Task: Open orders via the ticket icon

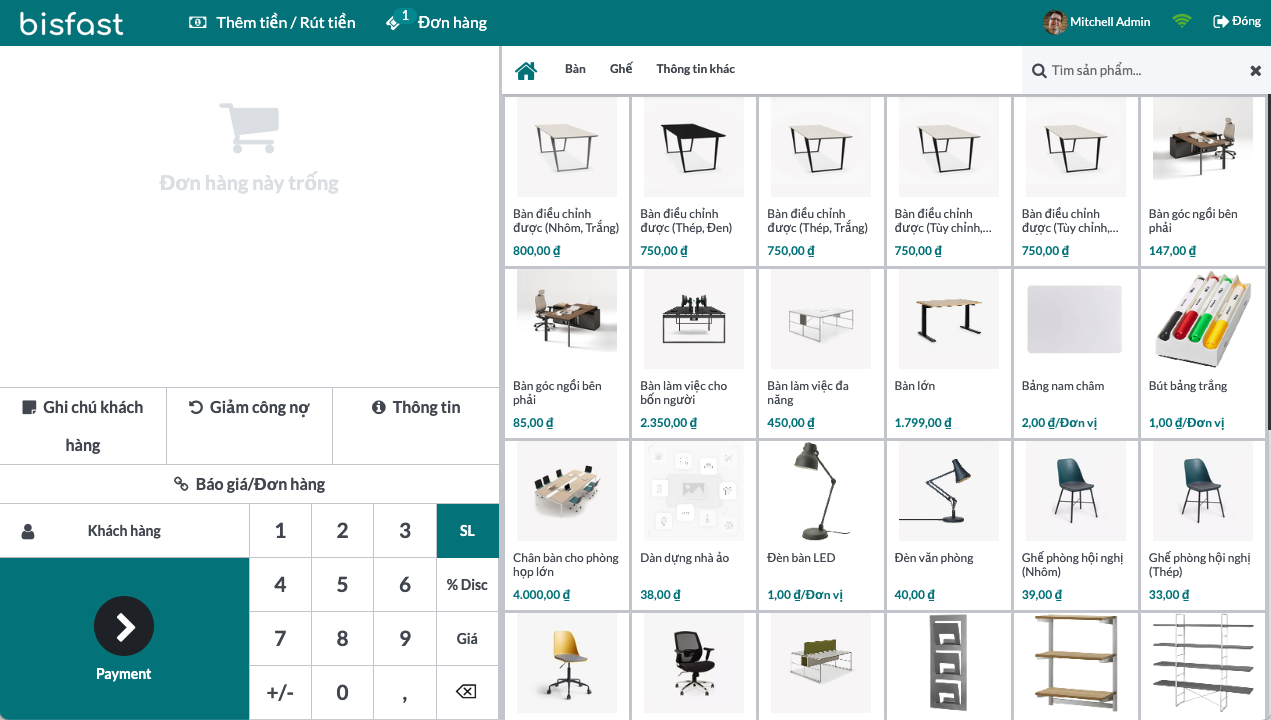Action: coord(394,22)
